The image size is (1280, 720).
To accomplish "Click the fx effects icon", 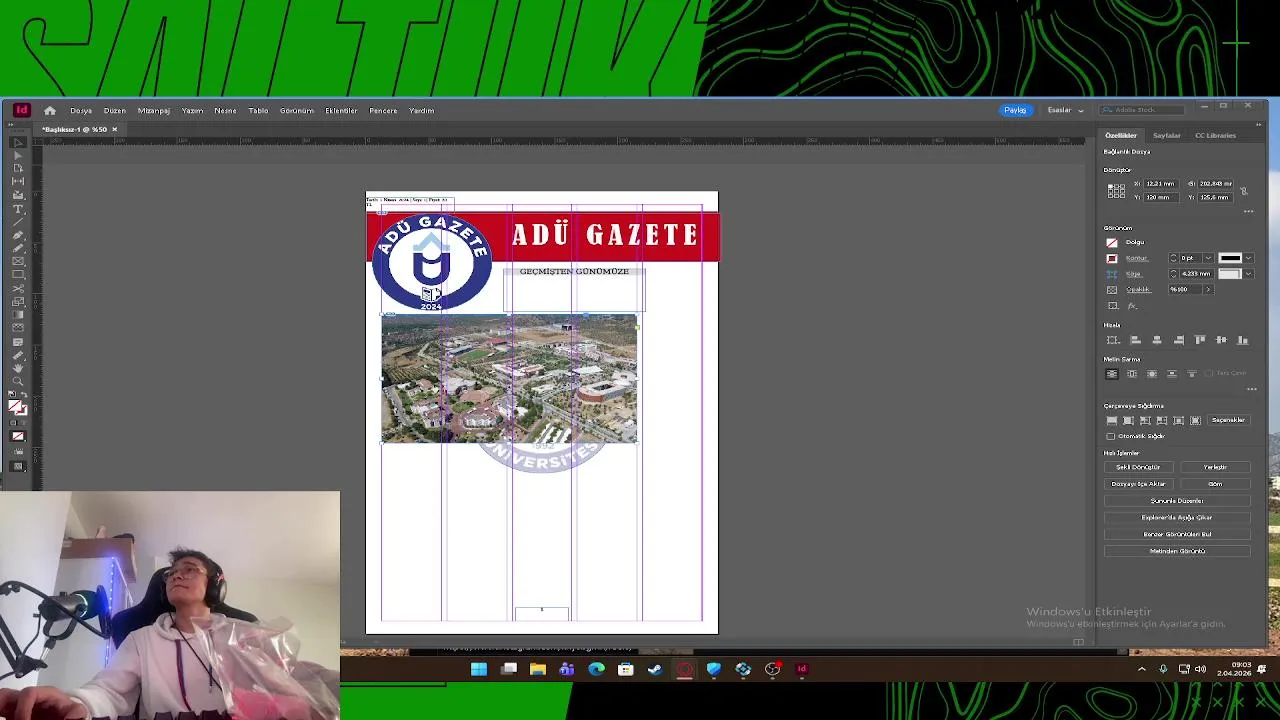I will 1132,306.
